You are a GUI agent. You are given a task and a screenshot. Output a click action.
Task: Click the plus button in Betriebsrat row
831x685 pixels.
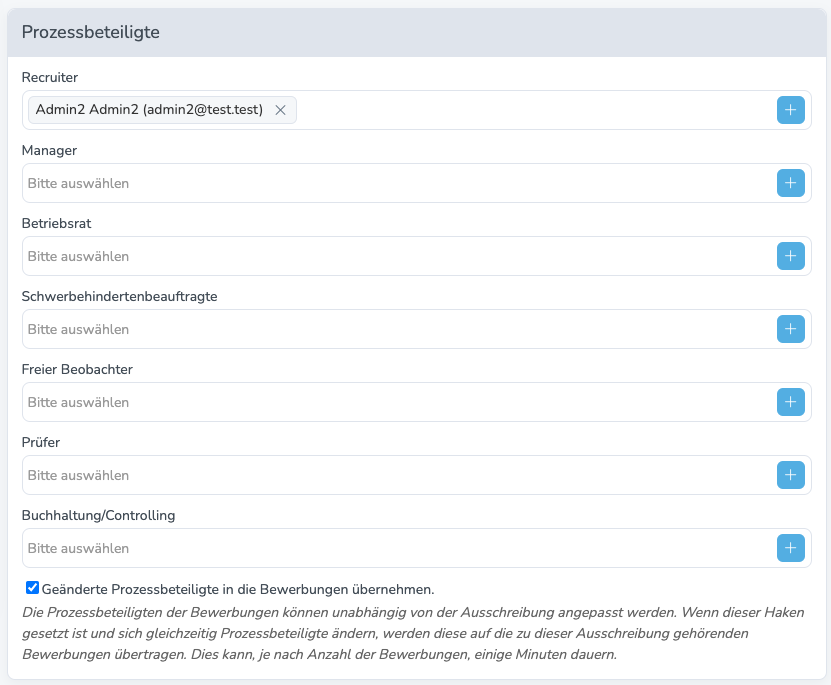click(x=790, y=256)
